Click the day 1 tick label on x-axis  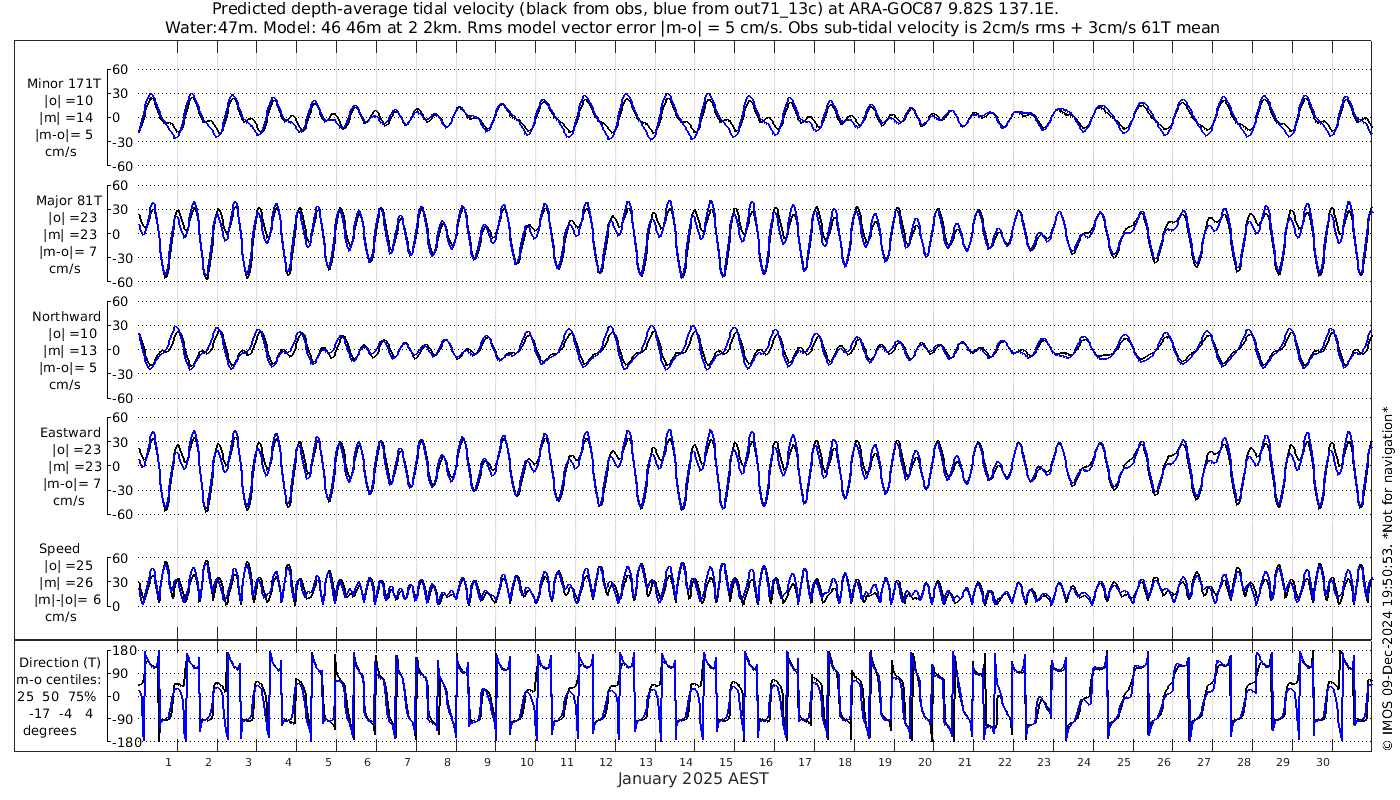[x=168, y=761]
